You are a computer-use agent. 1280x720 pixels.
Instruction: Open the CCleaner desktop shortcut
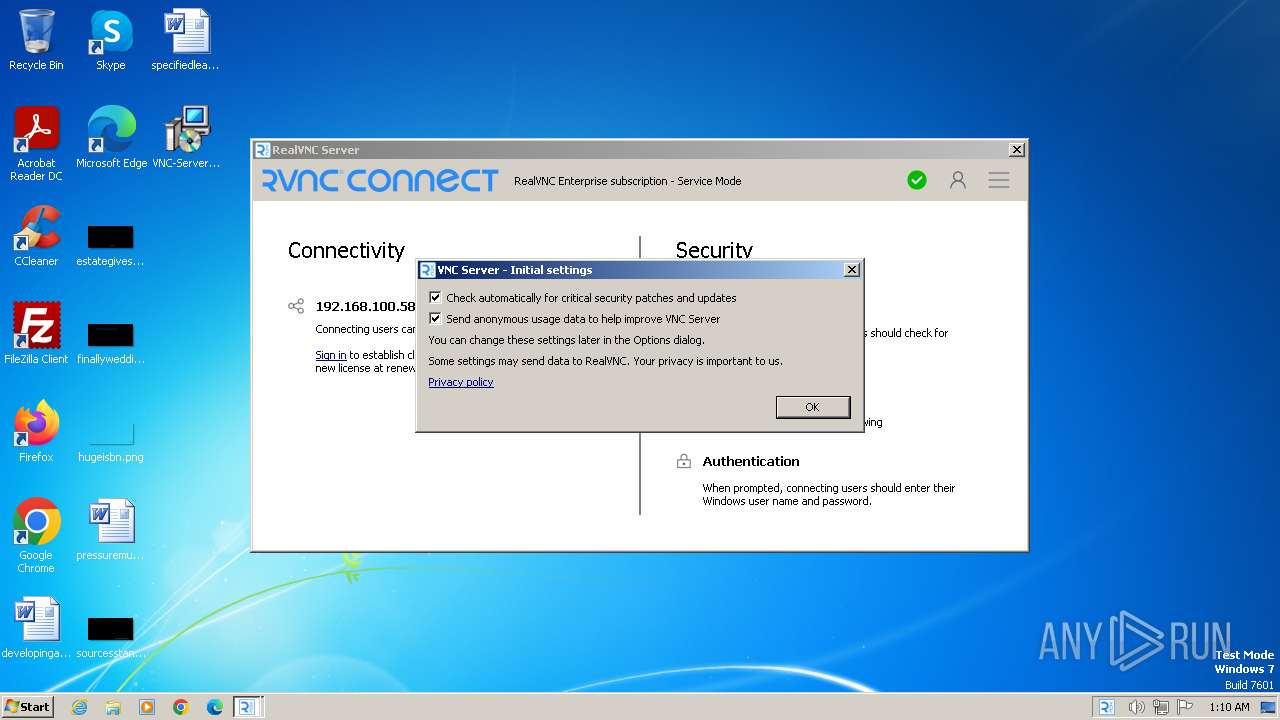tap(36, 236)
